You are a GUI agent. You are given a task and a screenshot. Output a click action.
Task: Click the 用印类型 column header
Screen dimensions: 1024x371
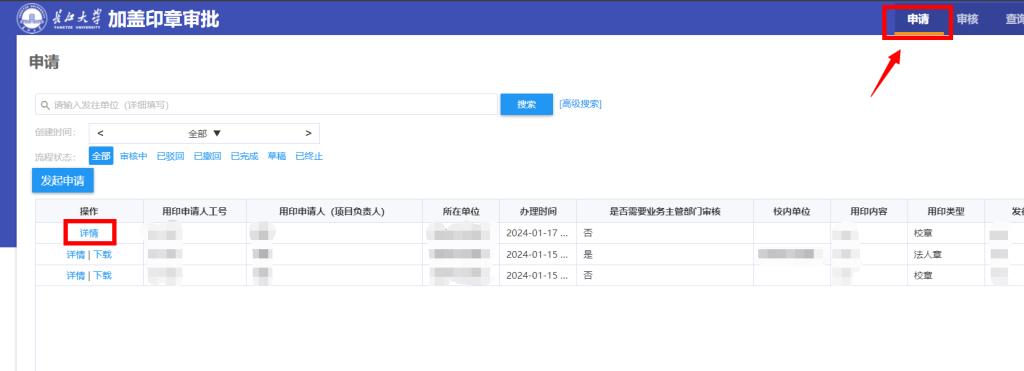946,211
